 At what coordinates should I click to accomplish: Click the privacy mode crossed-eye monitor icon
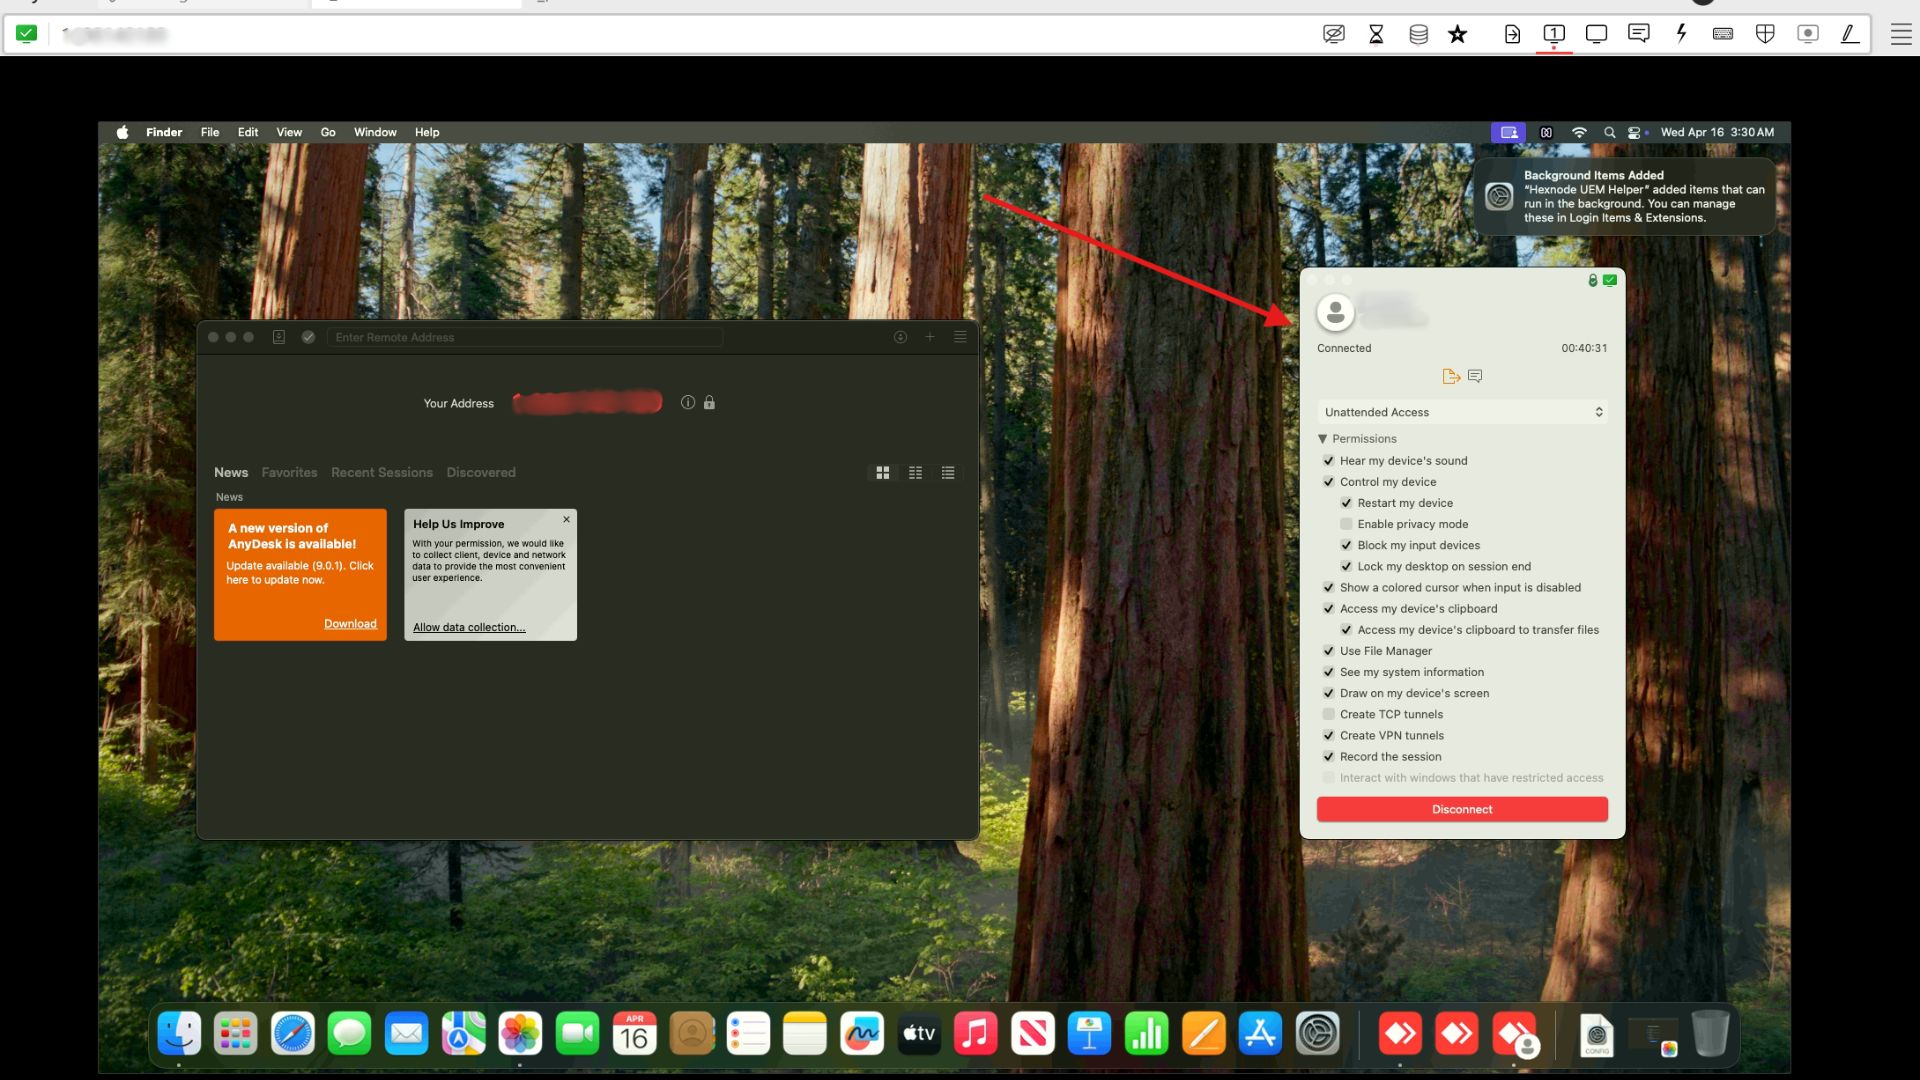pyautogui.click(x=1333, y=34)
